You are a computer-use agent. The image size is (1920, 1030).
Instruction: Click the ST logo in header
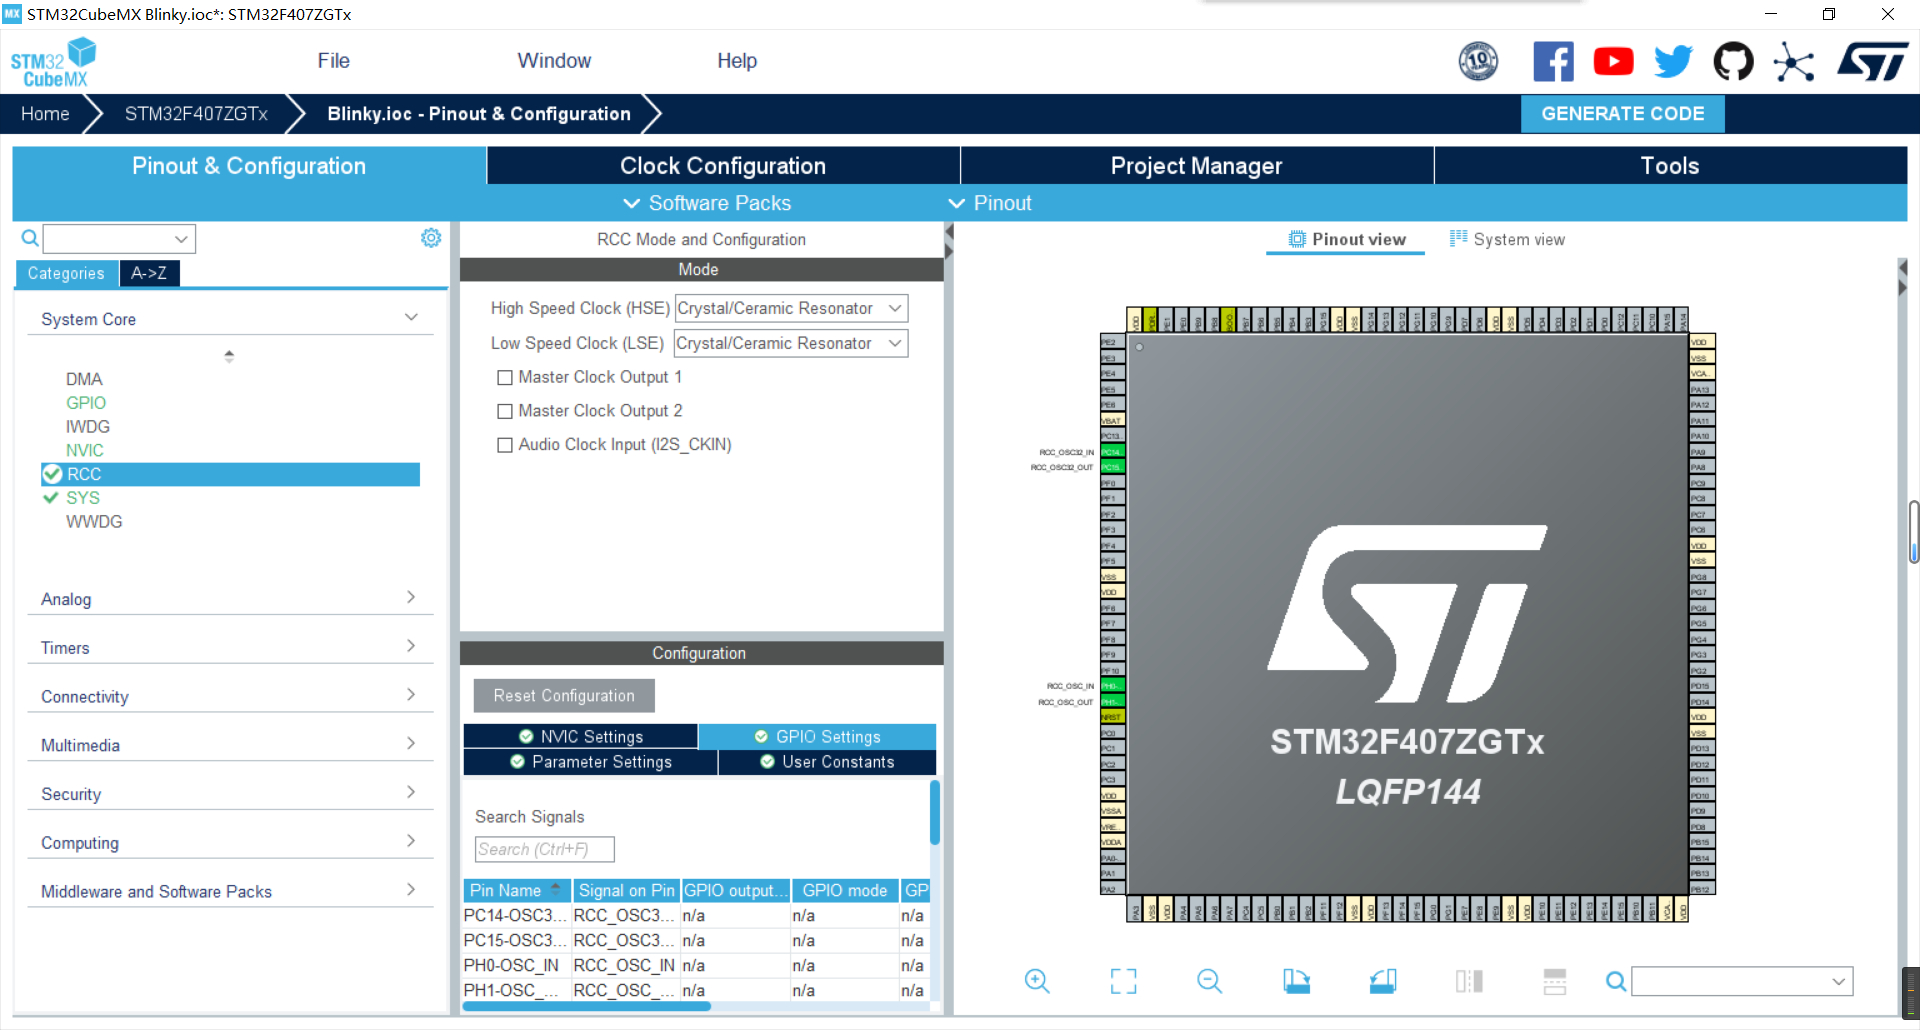pos(1873,62)
